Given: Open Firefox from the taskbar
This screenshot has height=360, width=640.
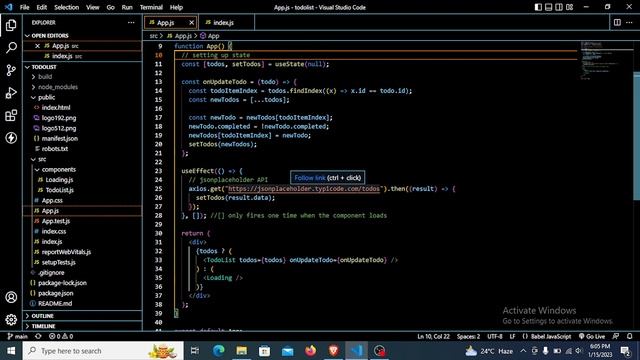Looking at the screenshot, I should pos(311,351).
